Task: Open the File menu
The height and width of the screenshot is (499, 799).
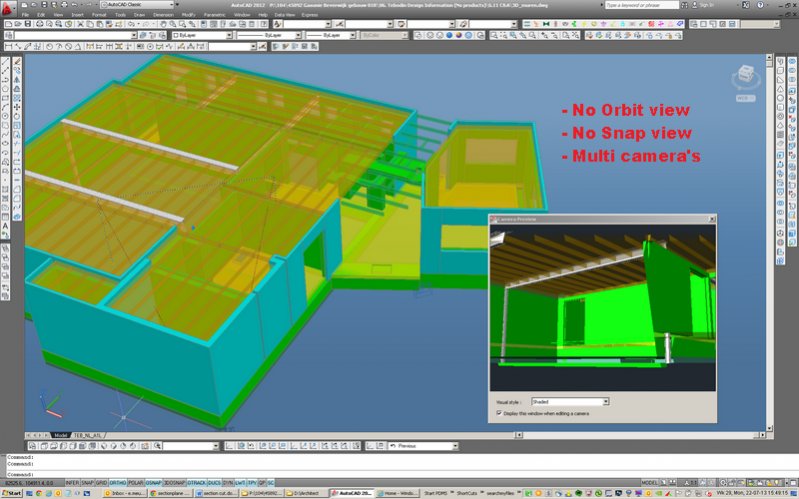Action: [x=25, y=15]
